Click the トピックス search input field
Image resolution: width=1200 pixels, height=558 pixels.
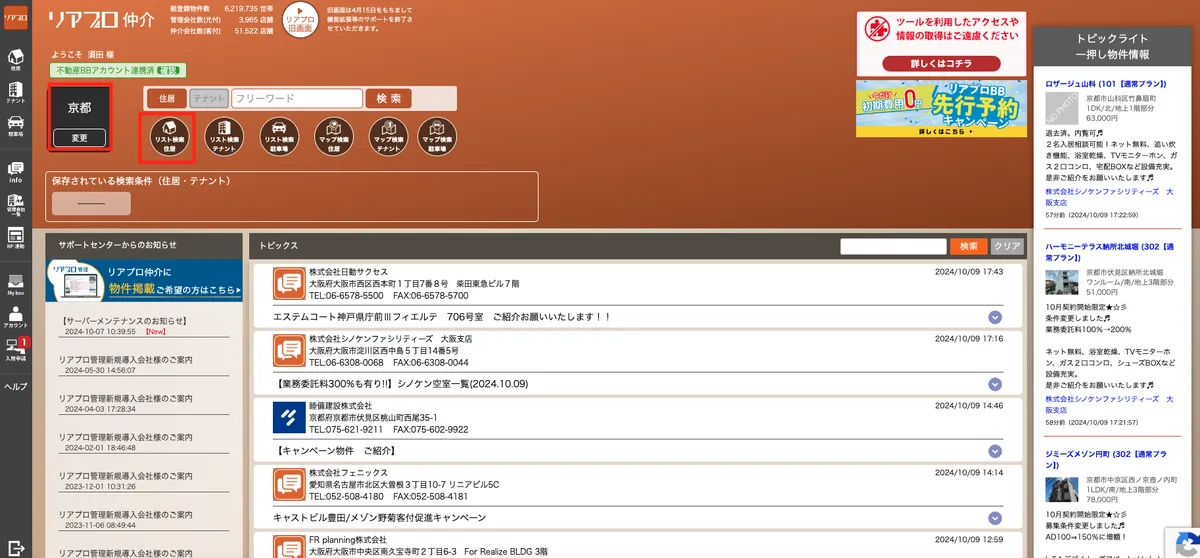(893, 246)
